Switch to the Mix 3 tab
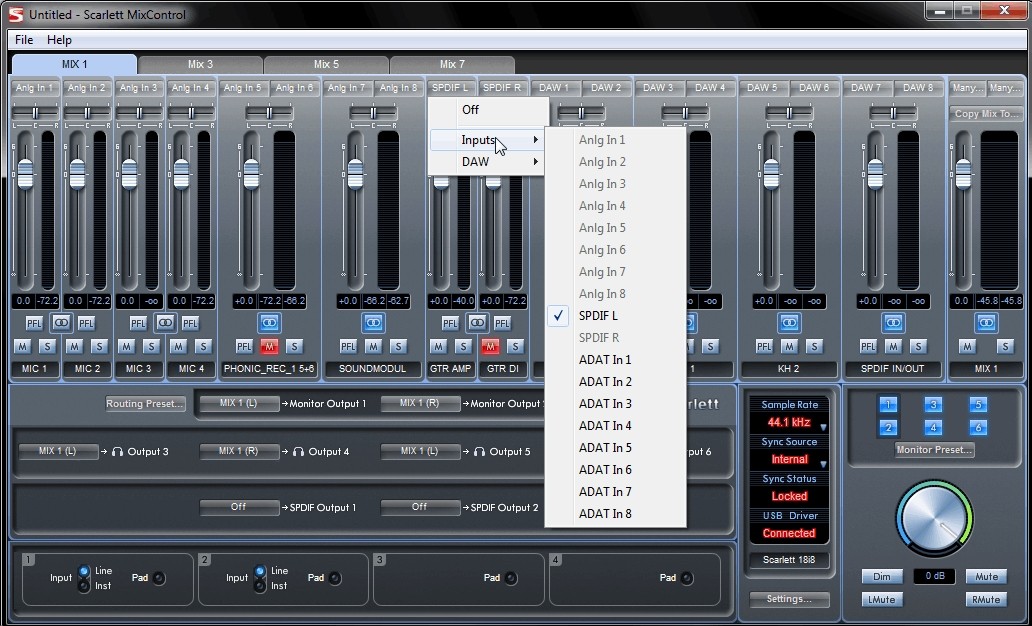 200,65
